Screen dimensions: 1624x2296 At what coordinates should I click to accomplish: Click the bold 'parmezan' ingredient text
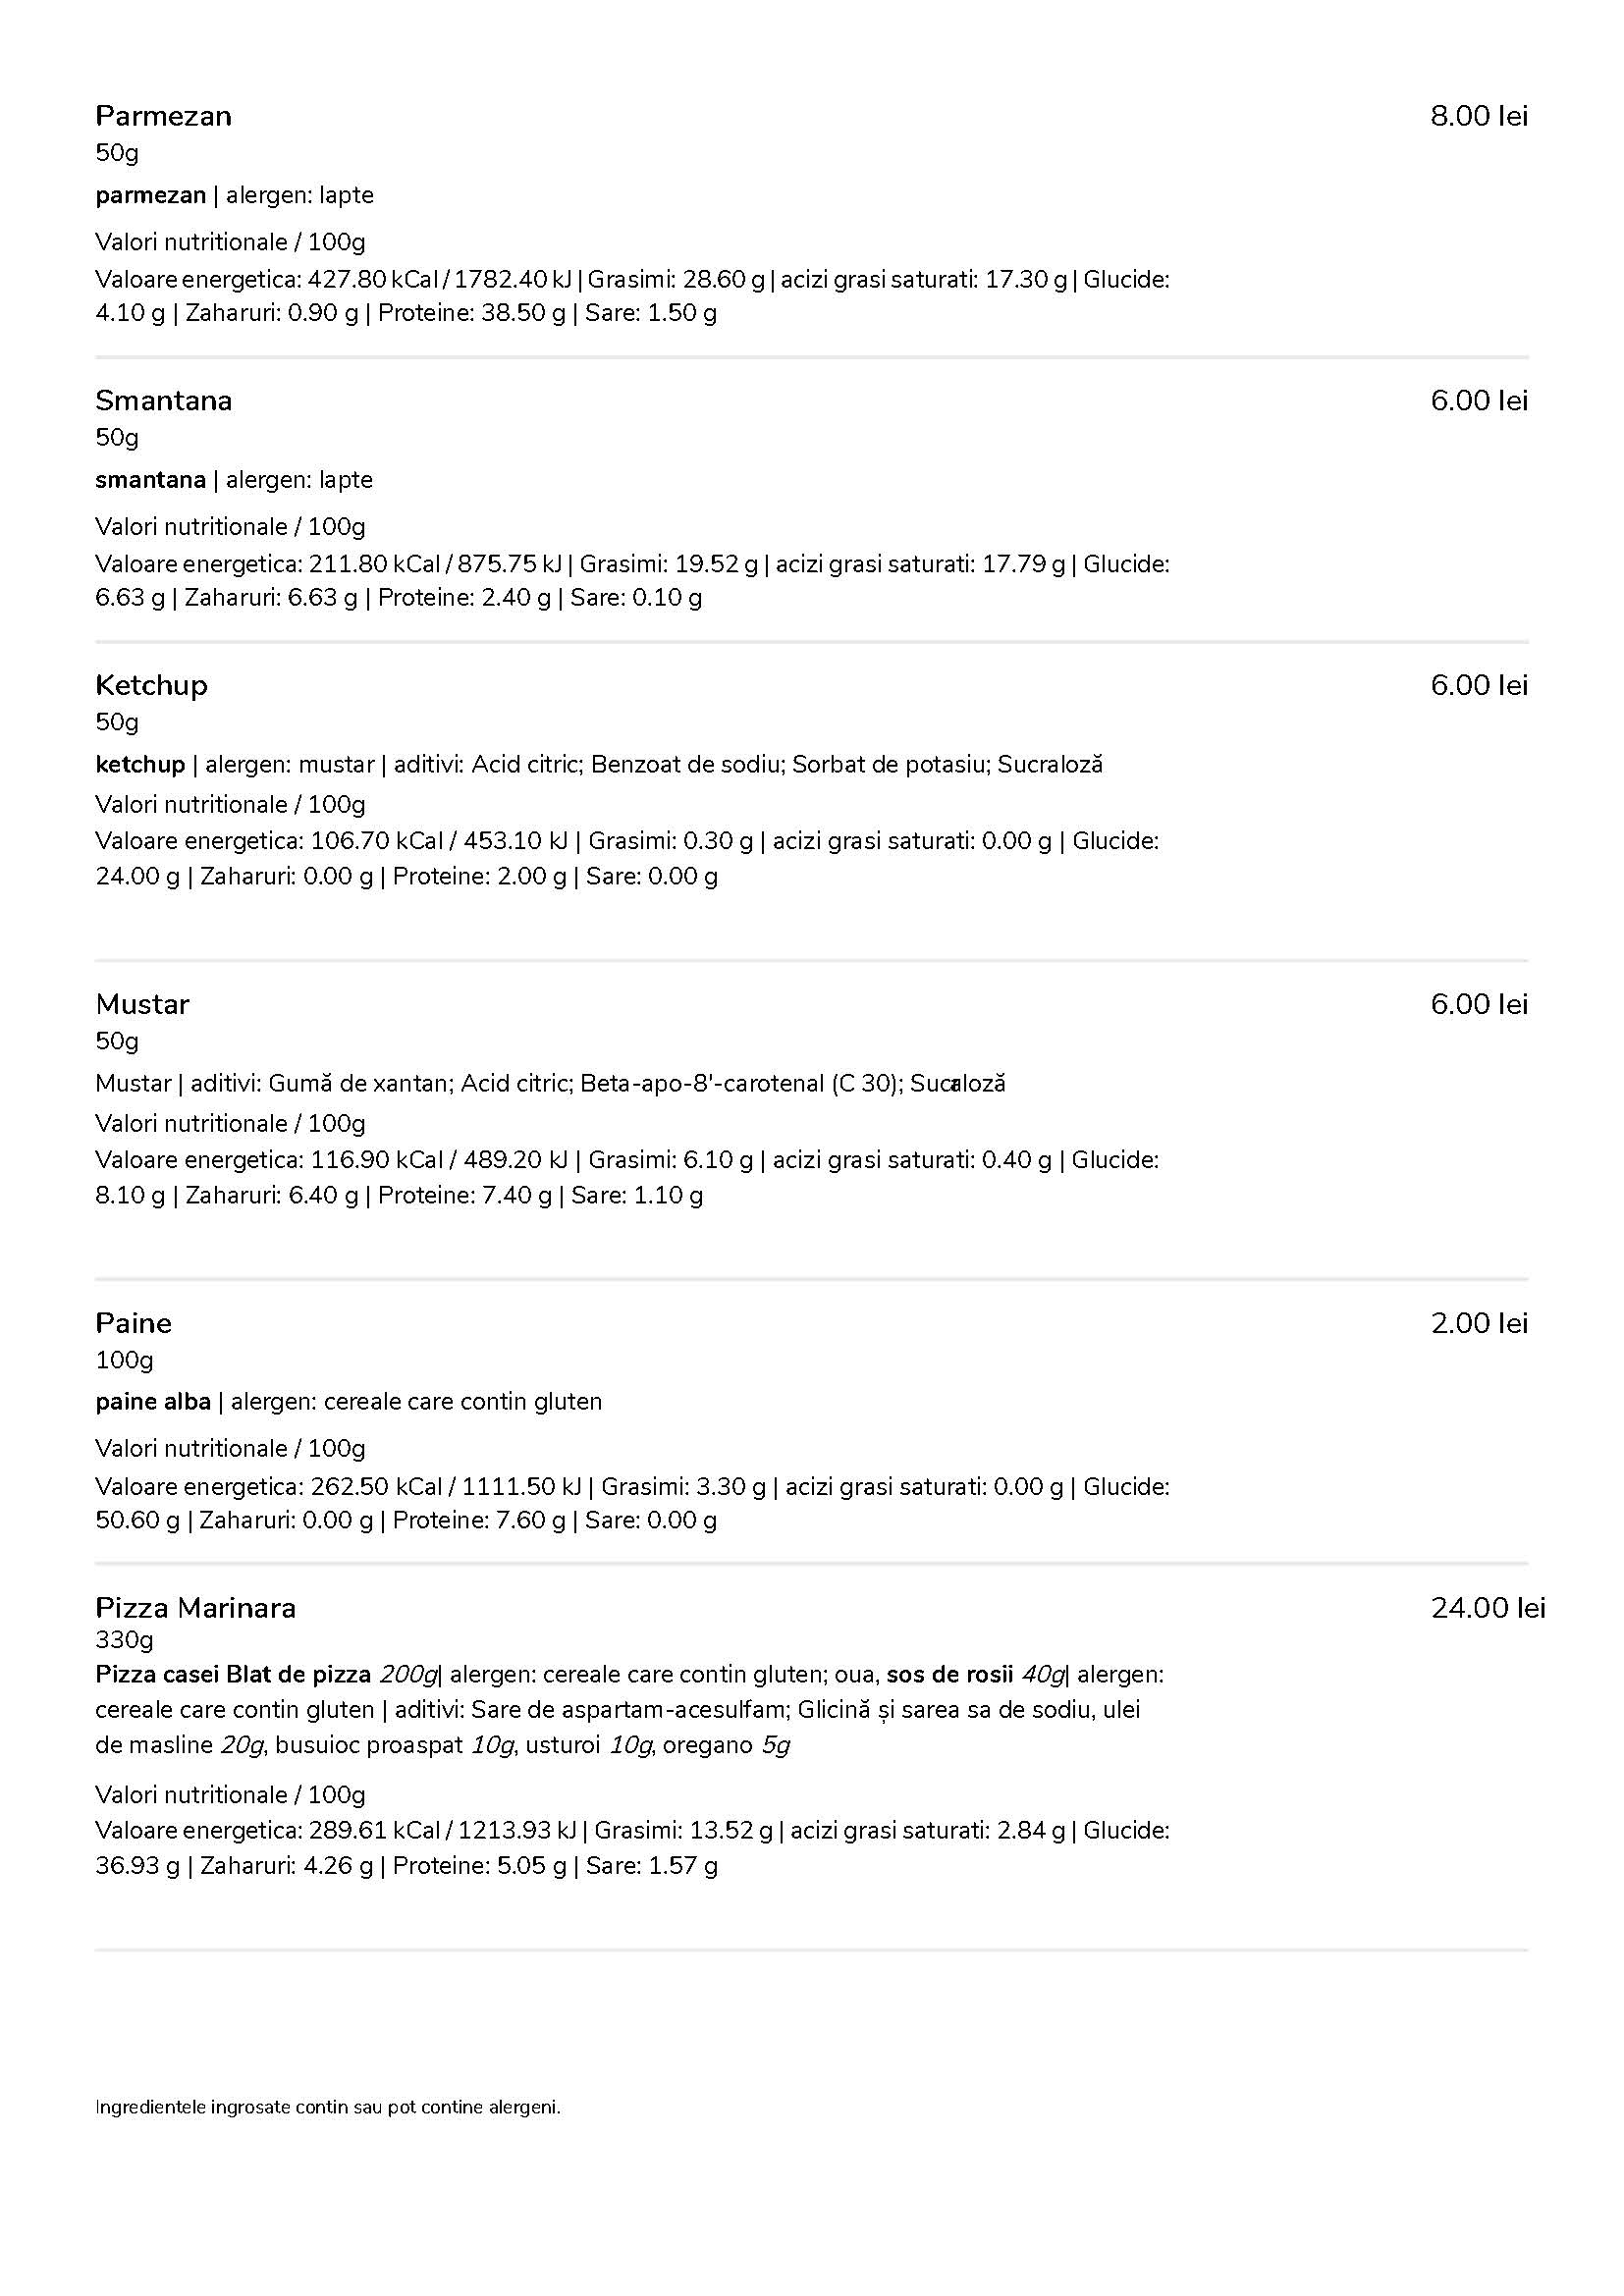click(x=150, y=196)
